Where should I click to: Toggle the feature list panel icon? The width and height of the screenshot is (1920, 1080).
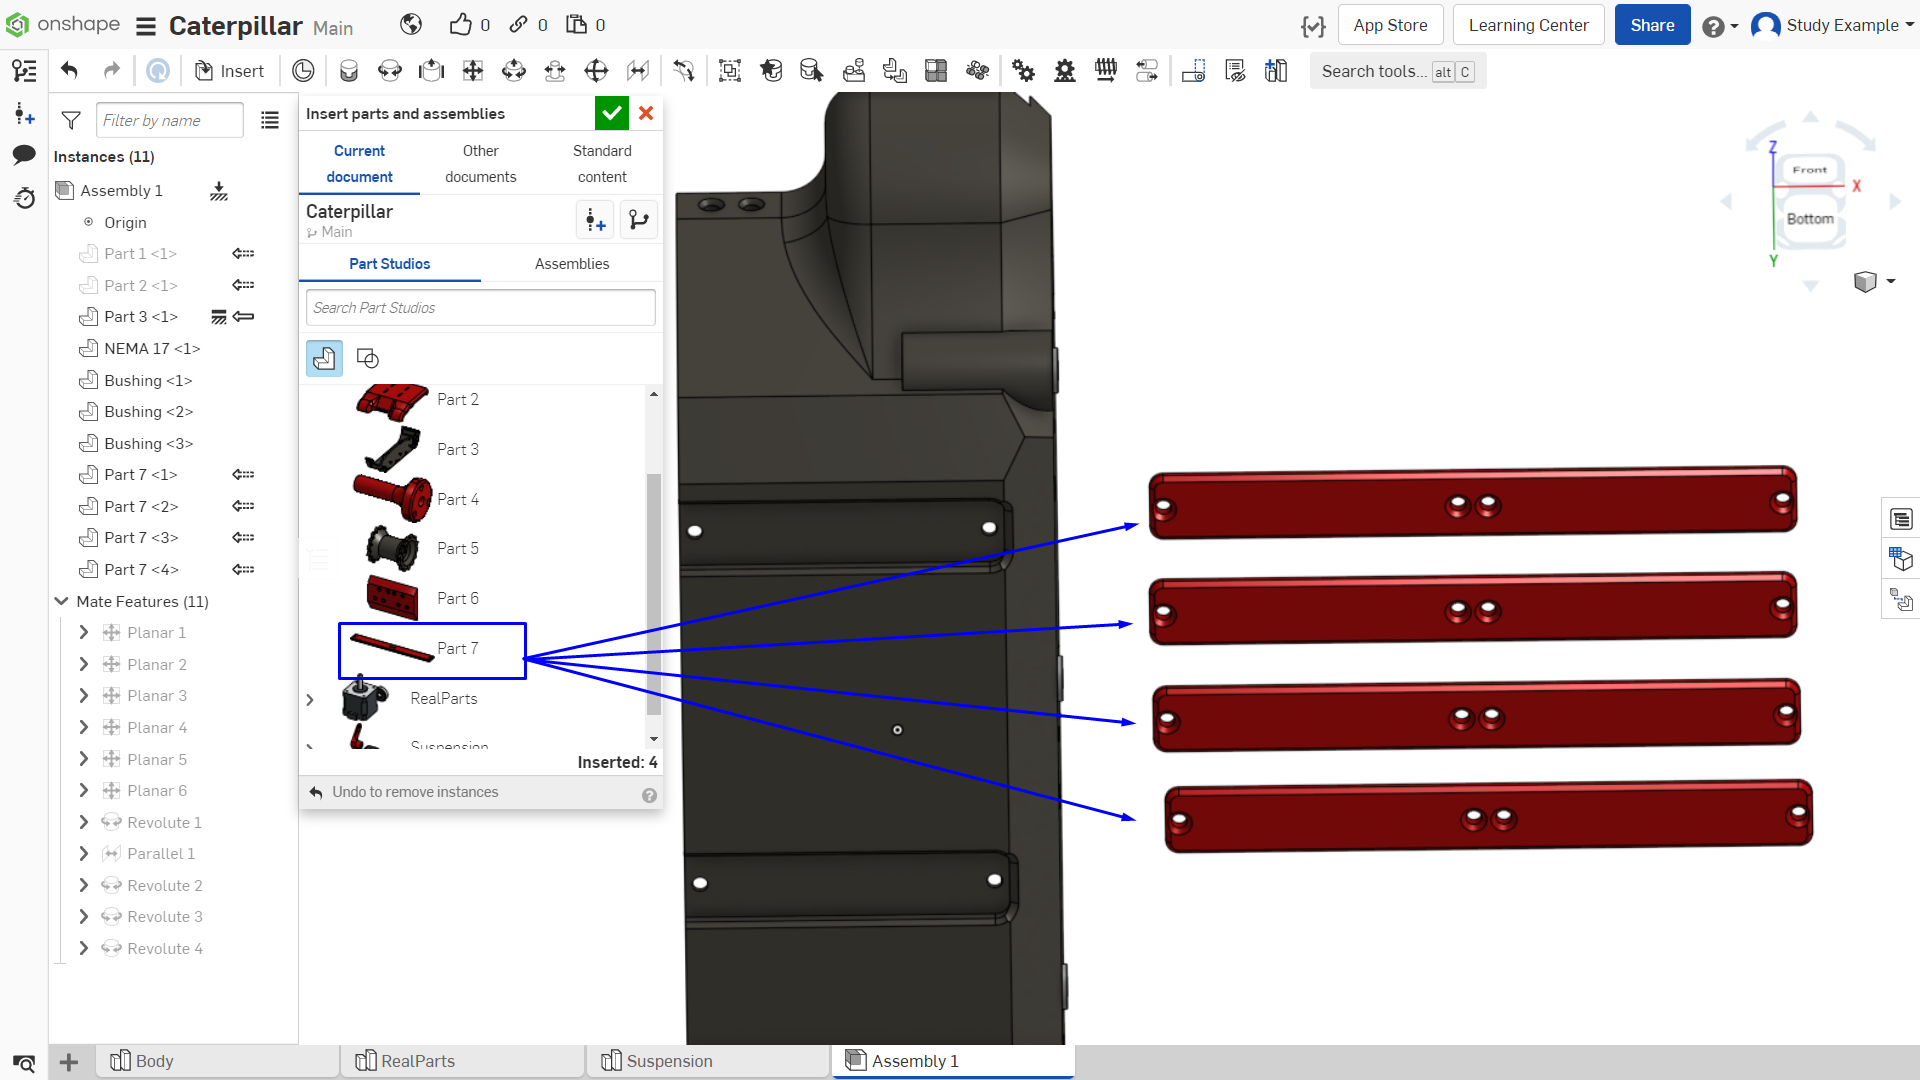(x=24, y=70)
